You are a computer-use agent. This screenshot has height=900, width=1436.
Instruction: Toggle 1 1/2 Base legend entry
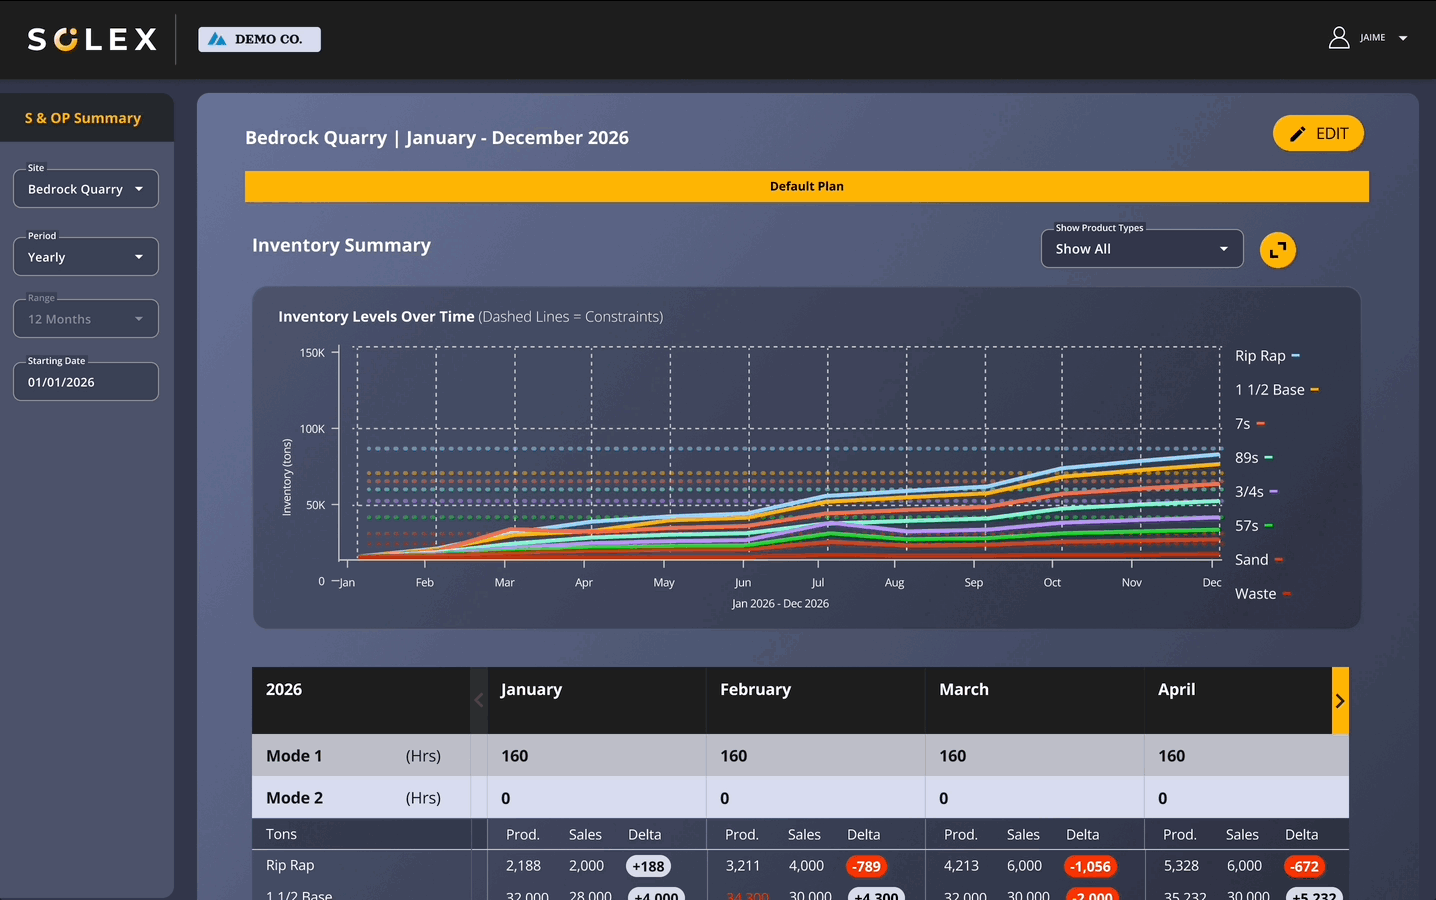coord(1276,390)
